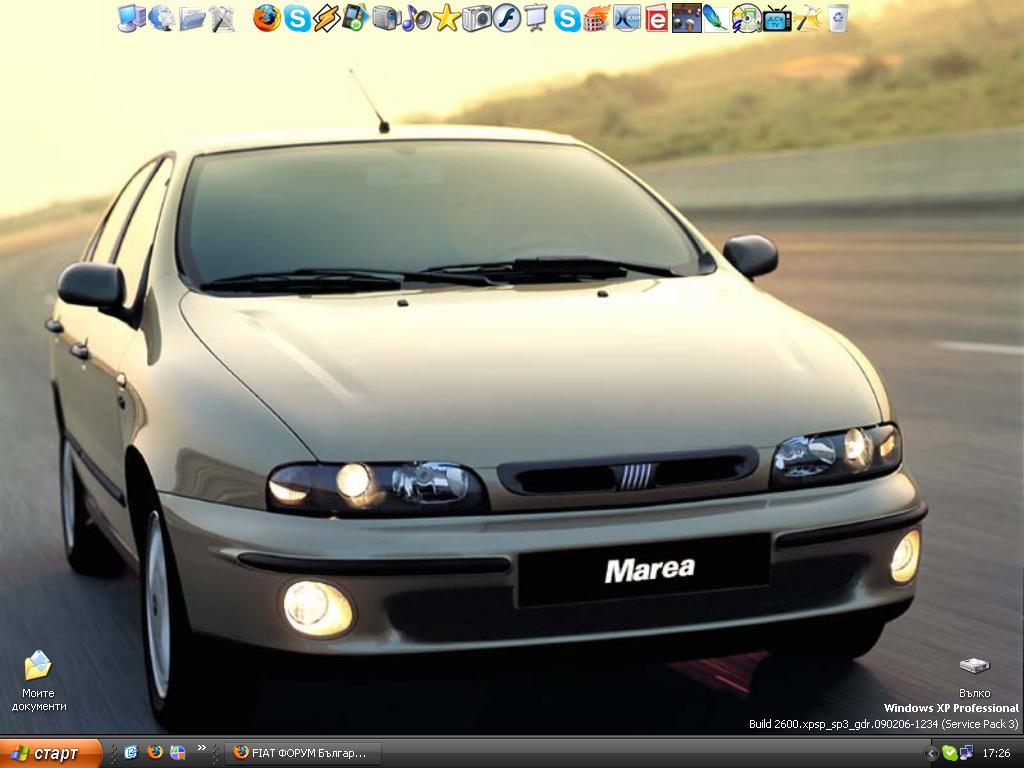Launch the Flash player icon in the dock
Image resolution: width=1024 pixels, height=768 pixels.
507,18
